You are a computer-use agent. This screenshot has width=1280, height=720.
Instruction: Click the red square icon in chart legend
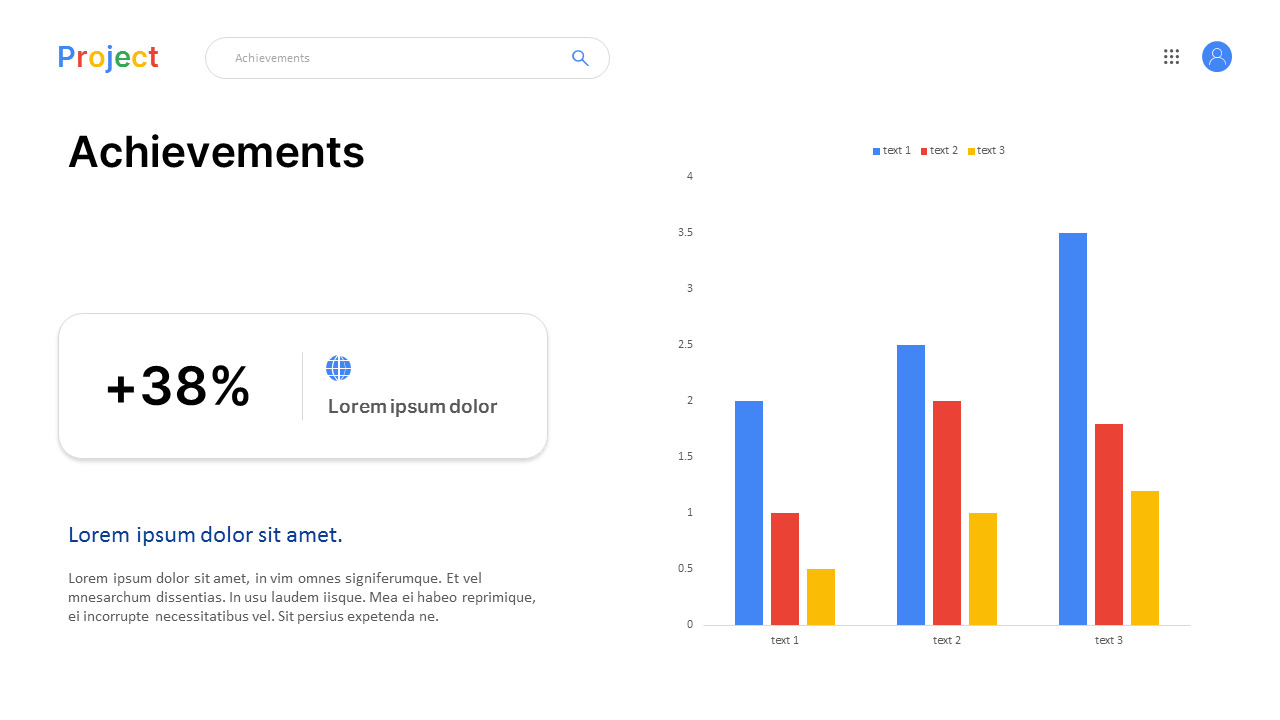(923, 150)
